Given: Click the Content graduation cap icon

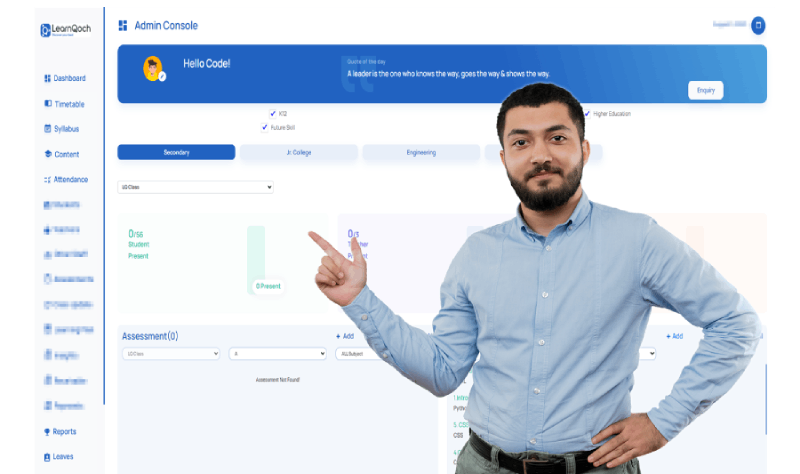Looking at the screenshot, I should 48,154.
